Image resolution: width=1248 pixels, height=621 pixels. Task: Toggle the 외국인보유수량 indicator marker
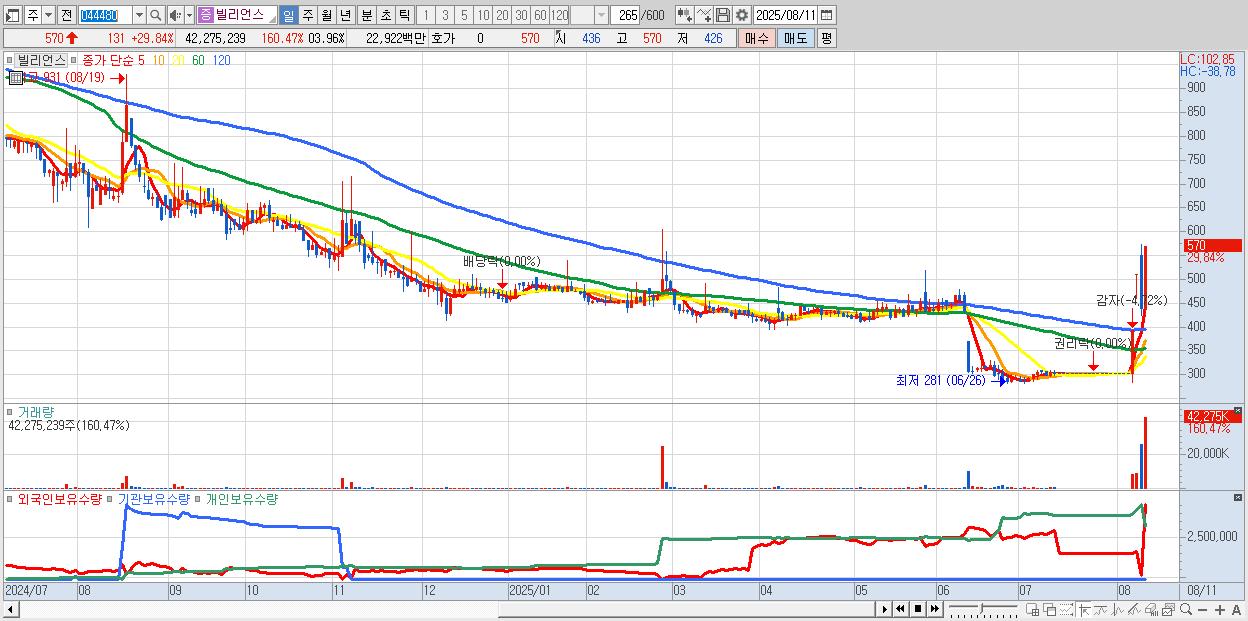(x=10, y=498)
